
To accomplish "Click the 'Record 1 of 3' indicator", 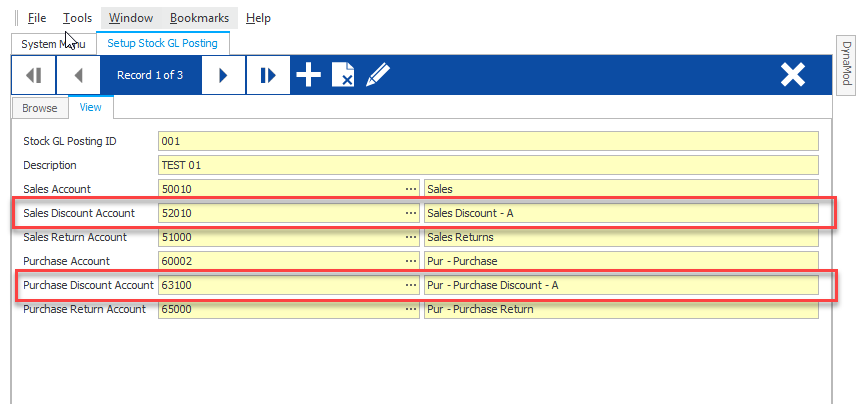I will point(150,75).
